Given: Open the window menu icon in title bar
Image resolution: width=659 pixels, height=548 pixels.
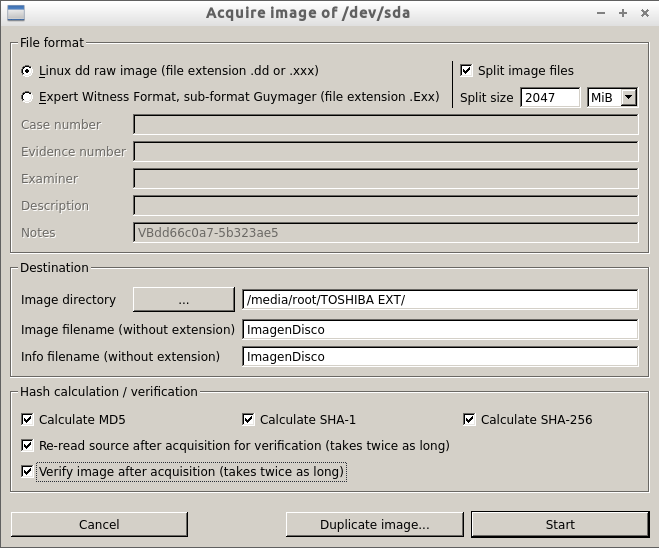Looking at the screenshot, I should (x=16, y=13).
